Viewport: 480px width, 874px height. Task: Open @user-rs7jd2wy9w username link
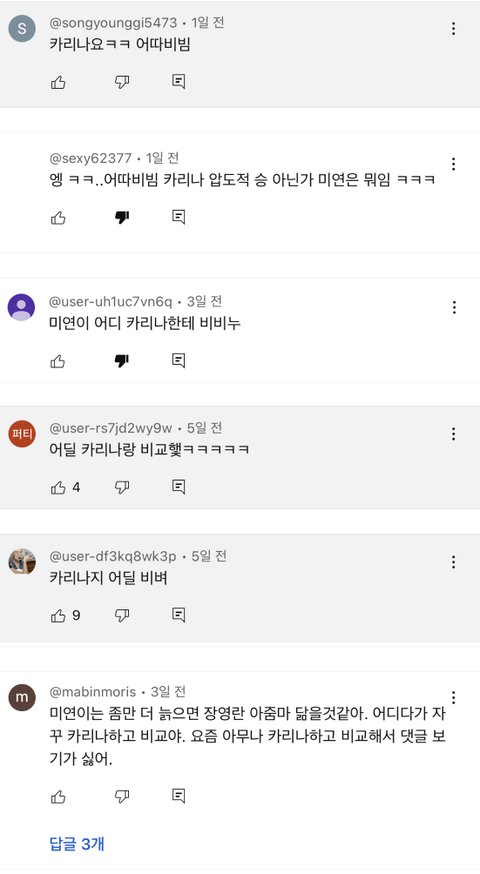pos(111,428)
